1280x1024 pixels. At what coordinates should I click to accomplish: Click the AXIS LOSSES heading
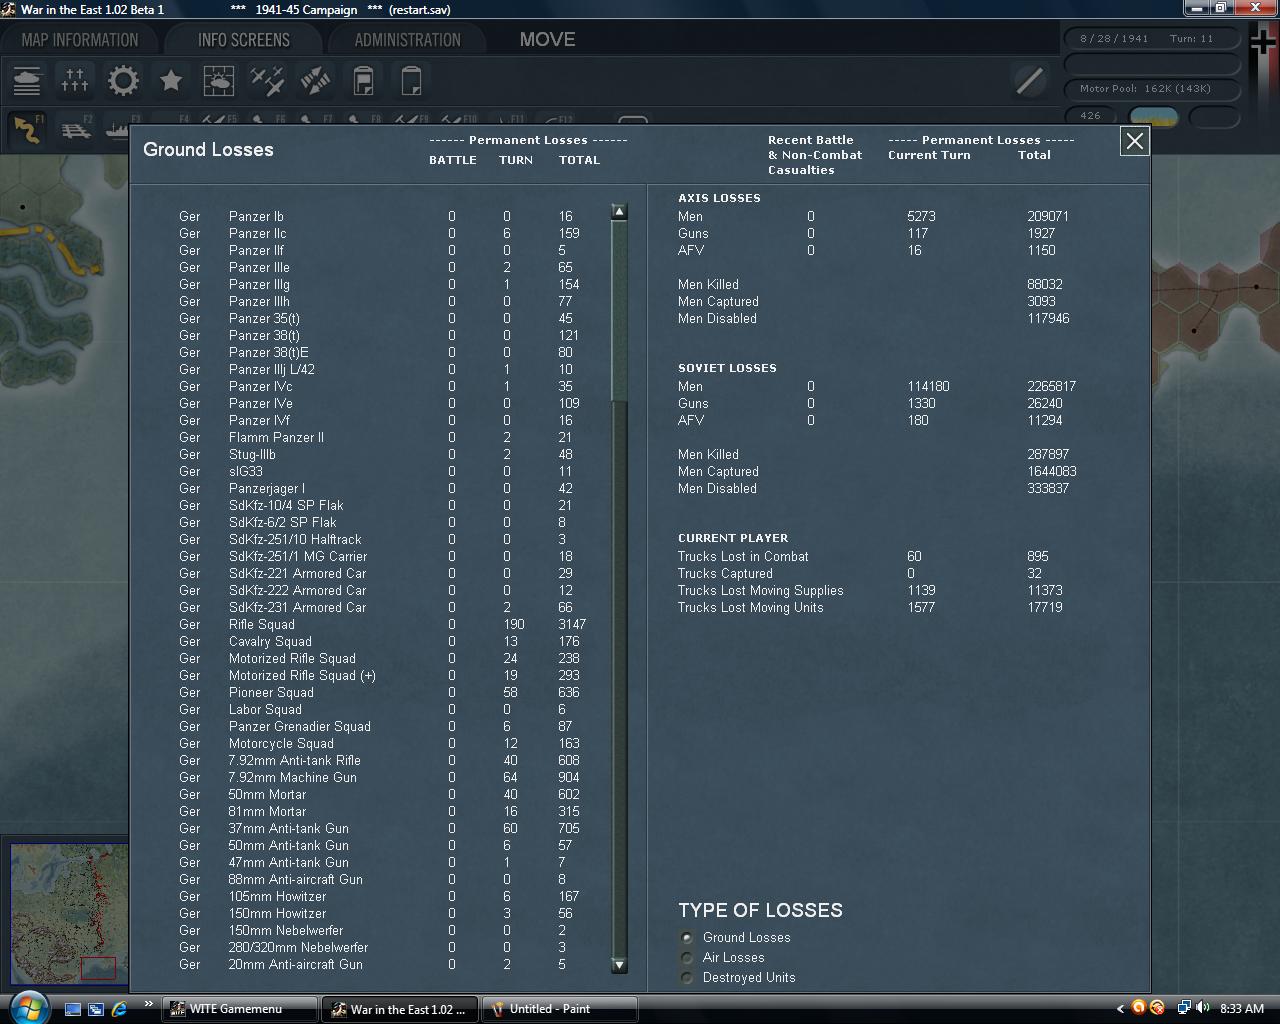point(719,198)
